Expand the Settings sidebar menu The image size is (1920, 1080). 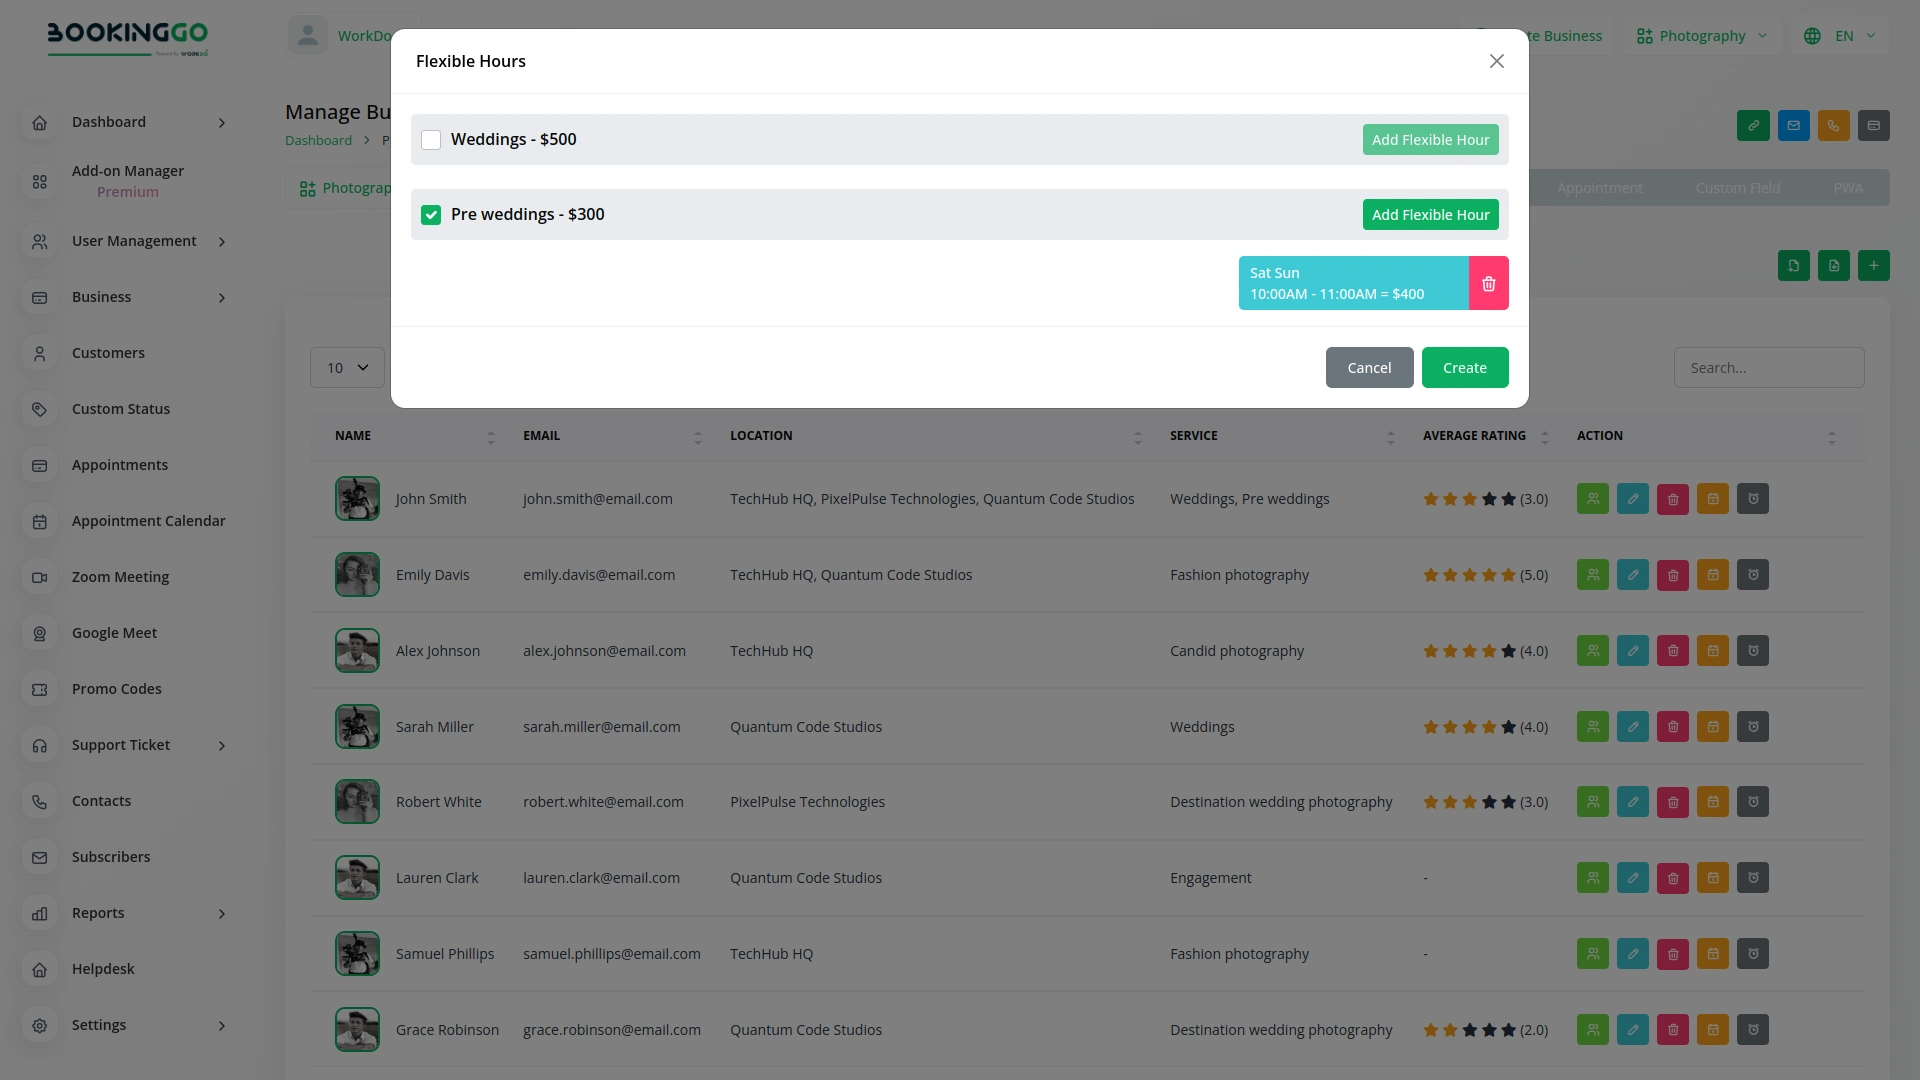(x=99, y=1025)
